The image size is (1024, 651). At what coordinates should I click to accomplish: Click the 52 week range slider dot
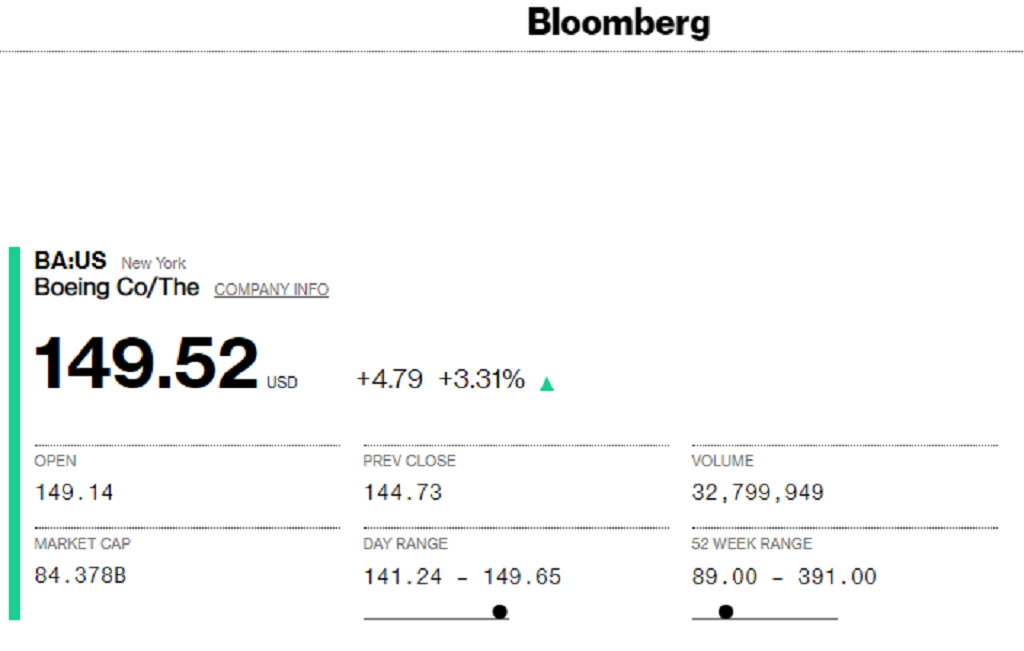coord(726,612)
